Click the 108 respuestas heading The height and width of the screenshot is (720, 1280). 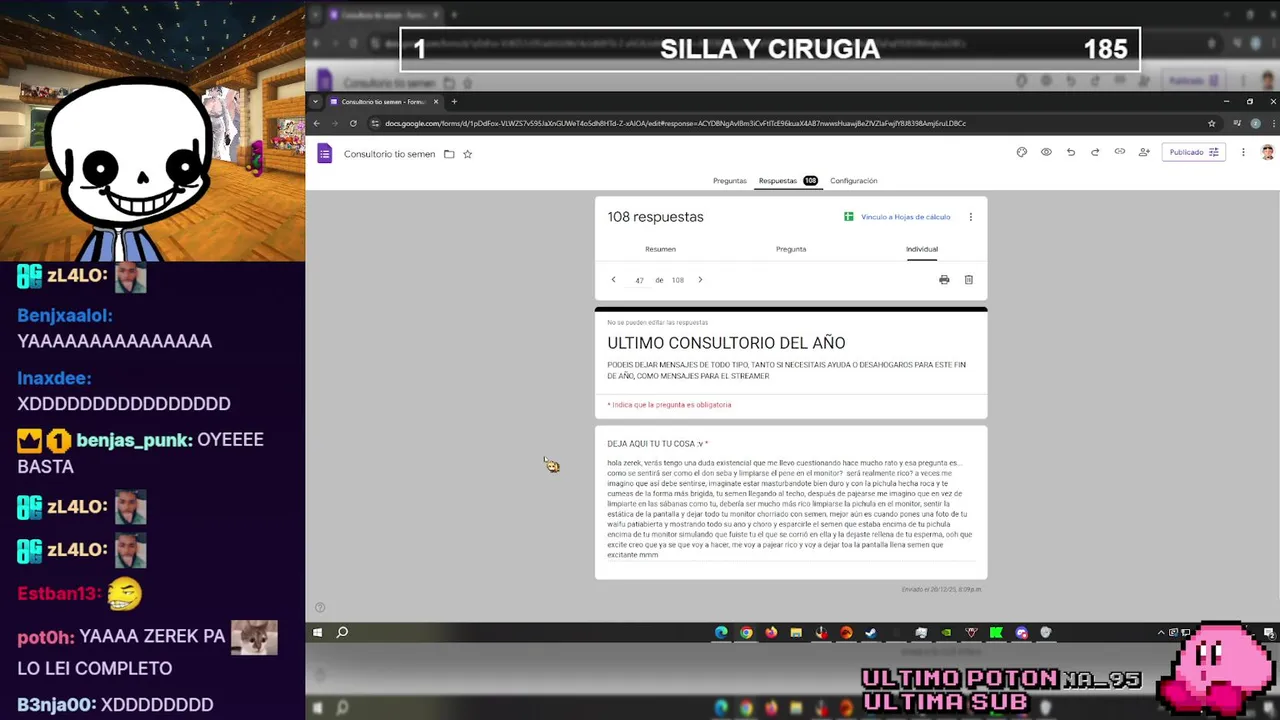click(655, 217)
